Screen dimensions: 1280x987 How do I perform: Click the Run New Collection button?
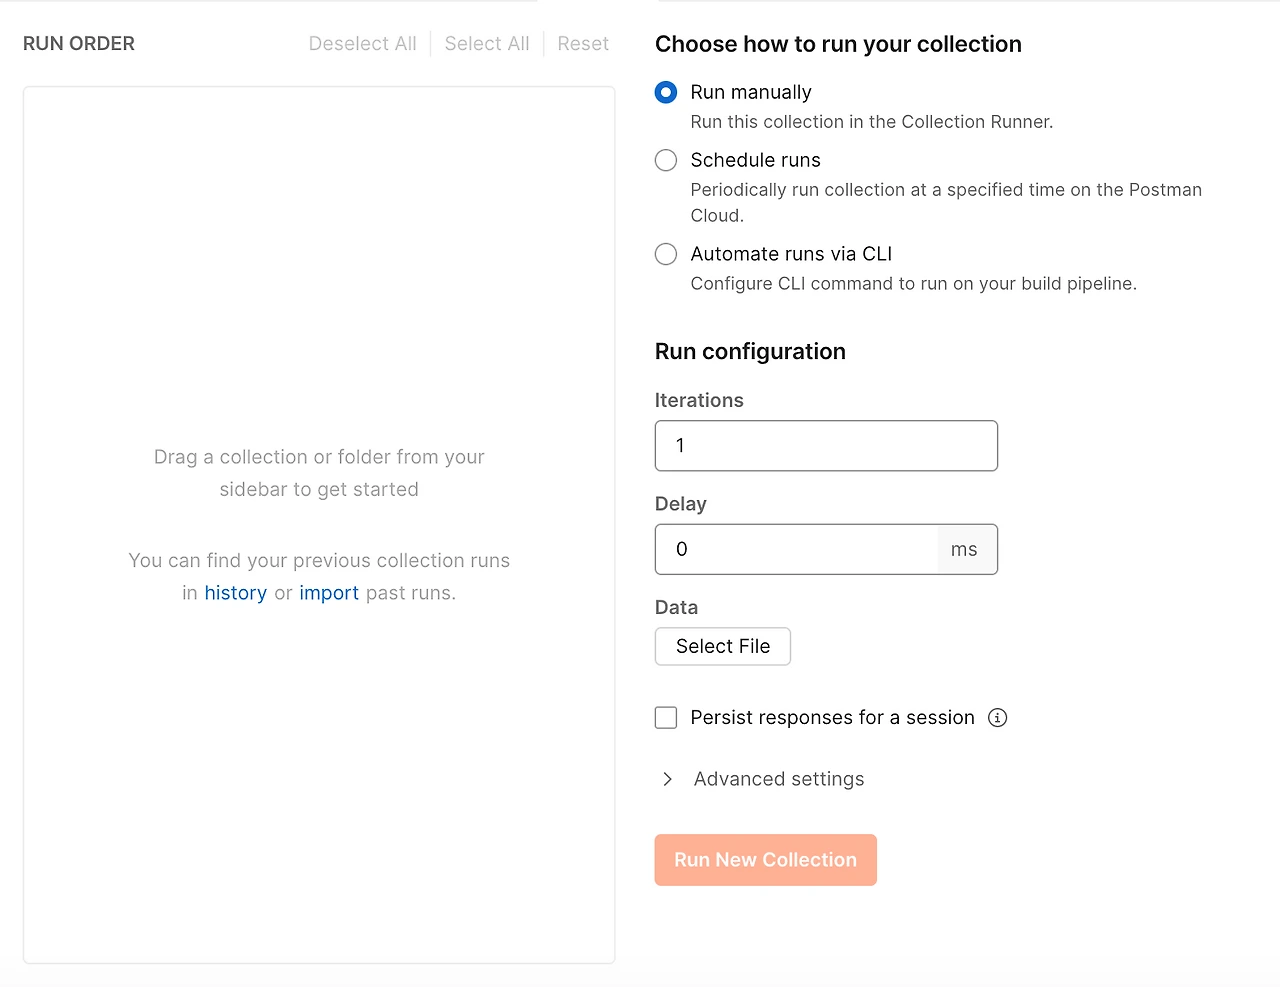(765, 860)
